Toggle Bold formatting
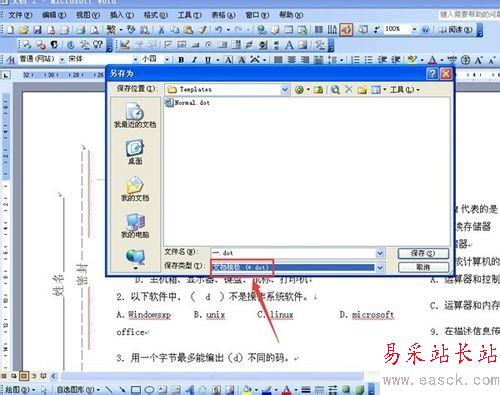 [x=181, y=60]
